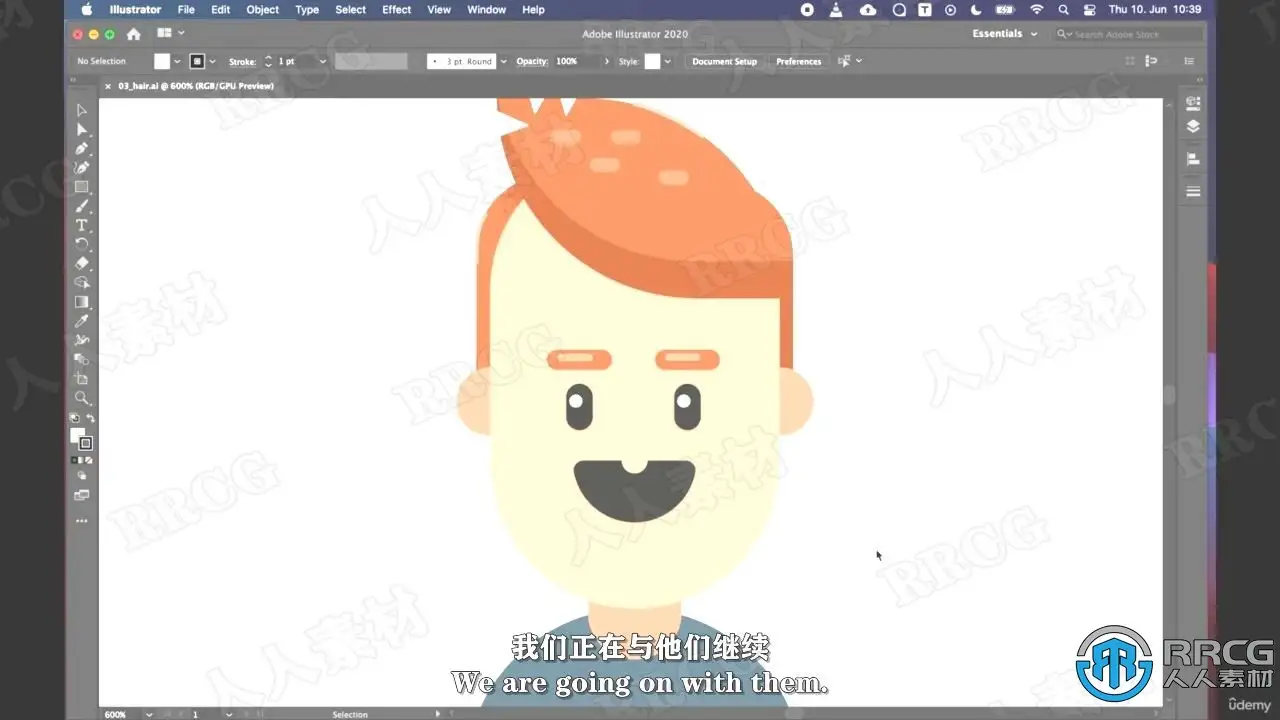Screen dimensions: 1280x720
Task: Pick the Shape Builder tool
Action: 82,283
